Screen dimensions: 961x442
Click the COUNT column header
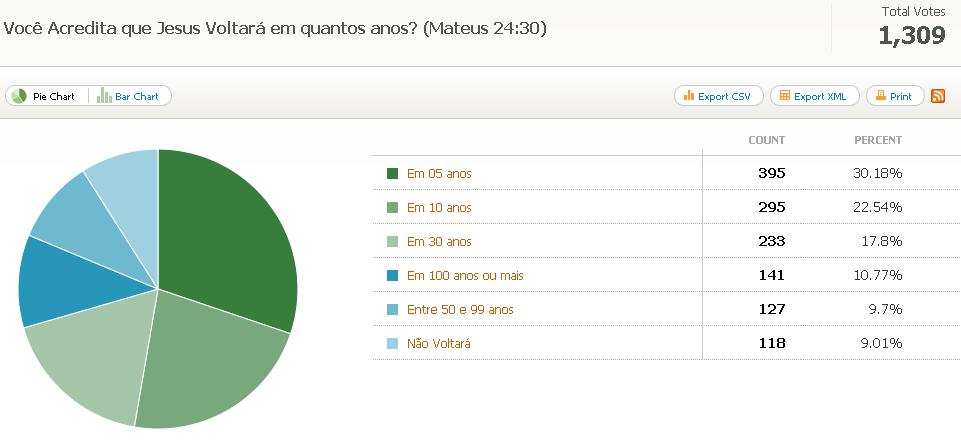[766, 140]
